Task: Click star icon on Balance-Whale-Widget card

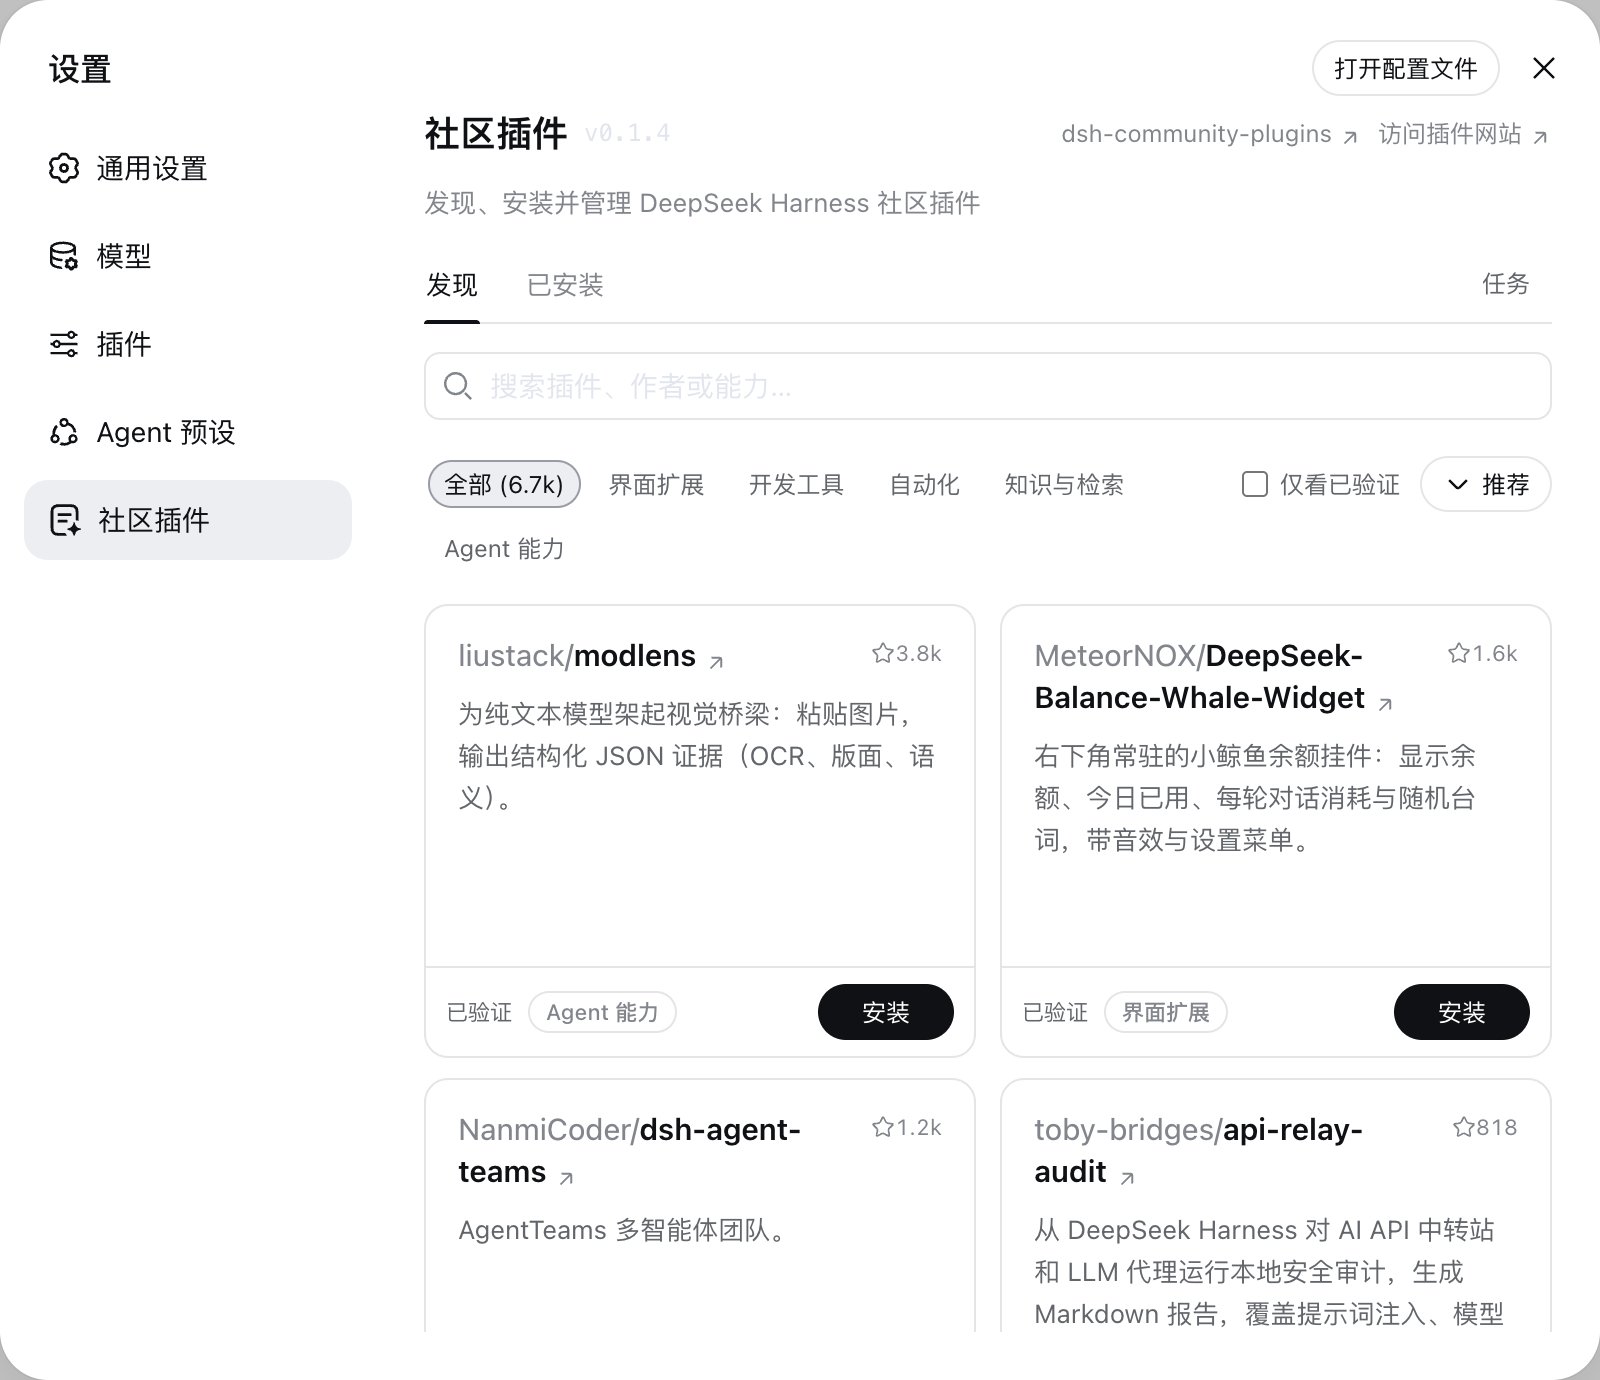Action: pyautogui.click(x=1458, y=653)
